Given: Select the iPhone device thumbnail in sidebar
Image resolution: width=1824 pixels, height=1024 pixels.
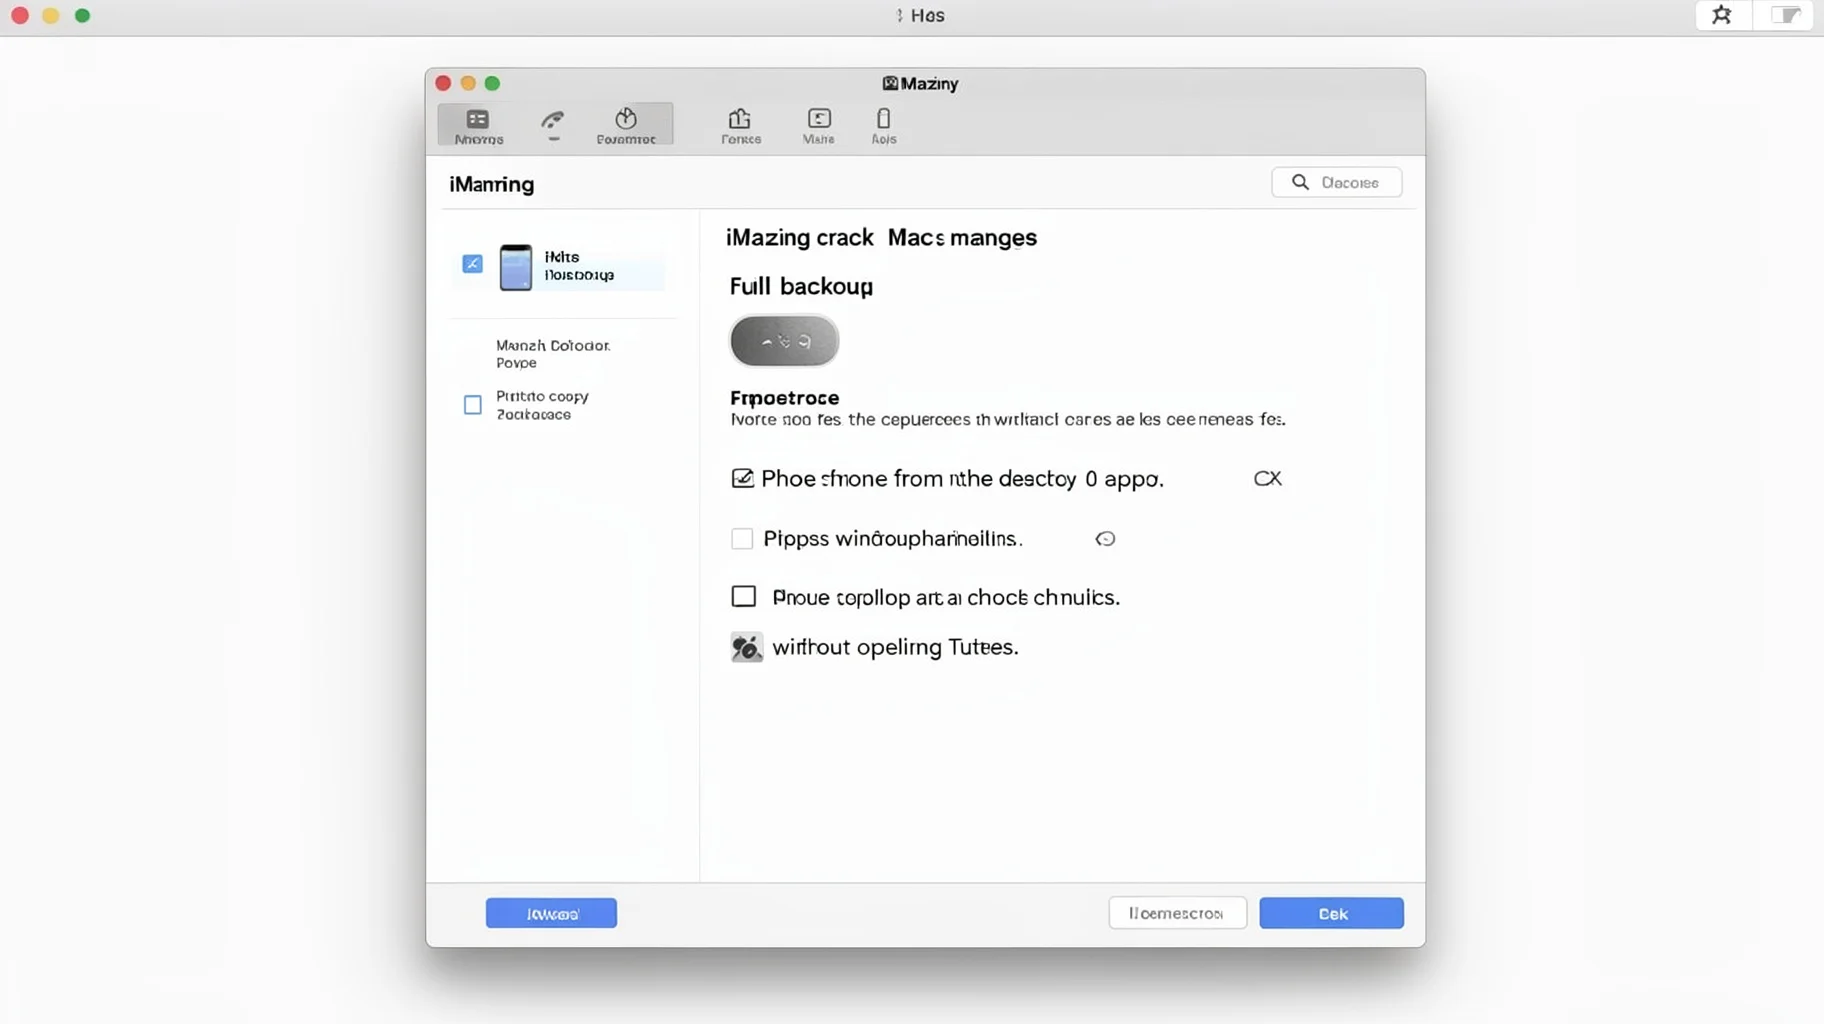Looking at the screenshot, I should click(x=515, y=267).
